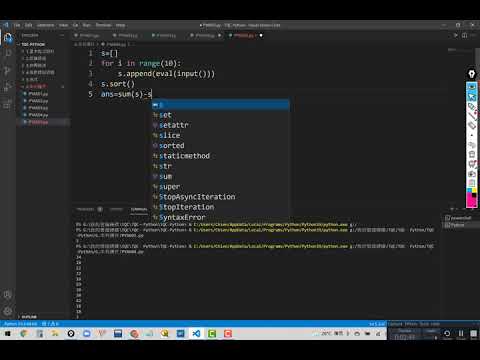Choose 'slice' from the autocomplete list
This screenshot has height=360, width=480.
click(221, 135)
